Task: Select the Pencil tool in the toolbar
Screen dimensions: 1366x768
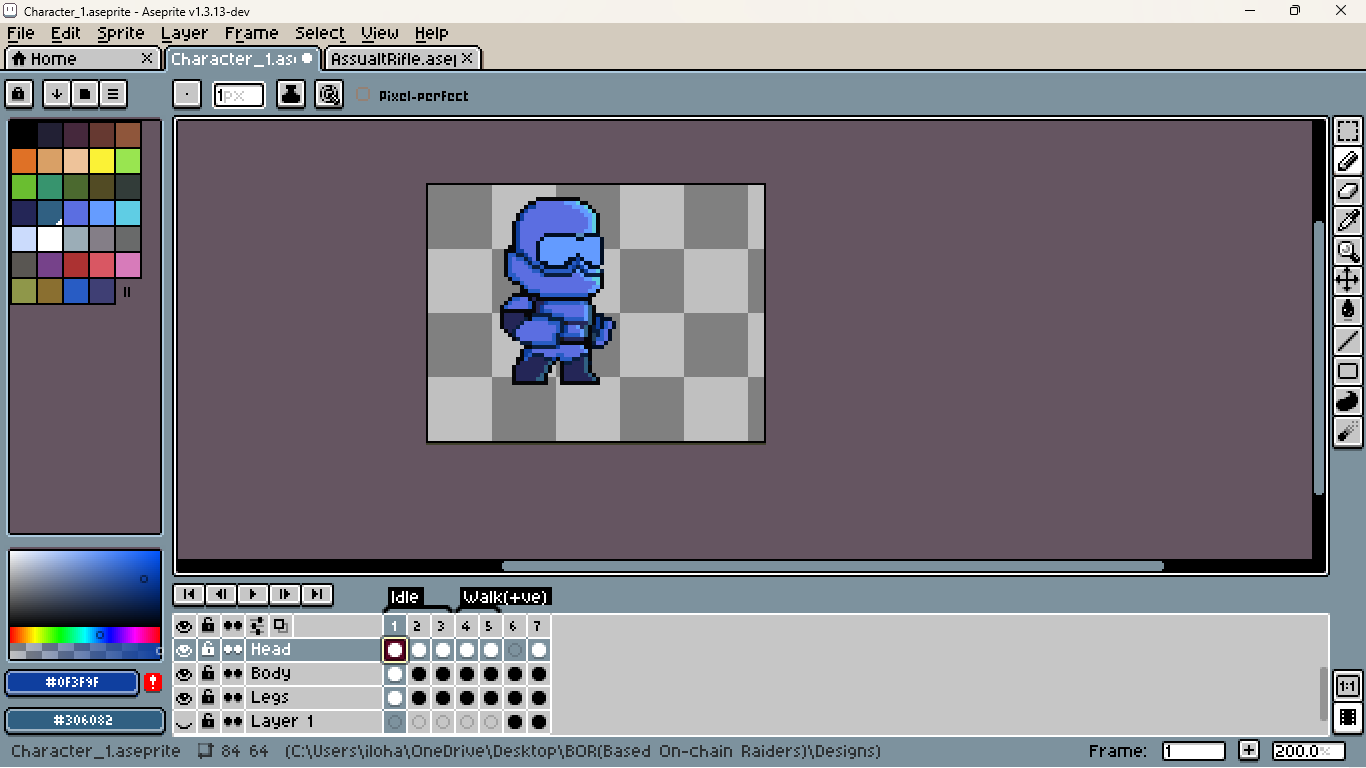Action: (x=1347, y=160)
